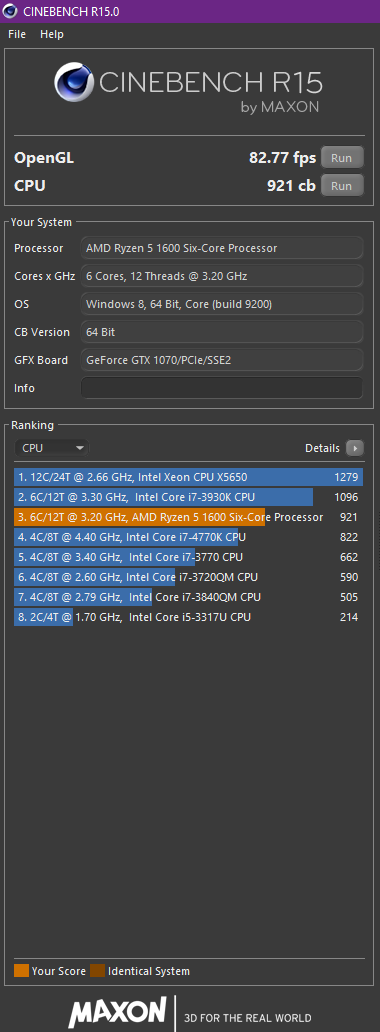Open the Help menu

51,34
